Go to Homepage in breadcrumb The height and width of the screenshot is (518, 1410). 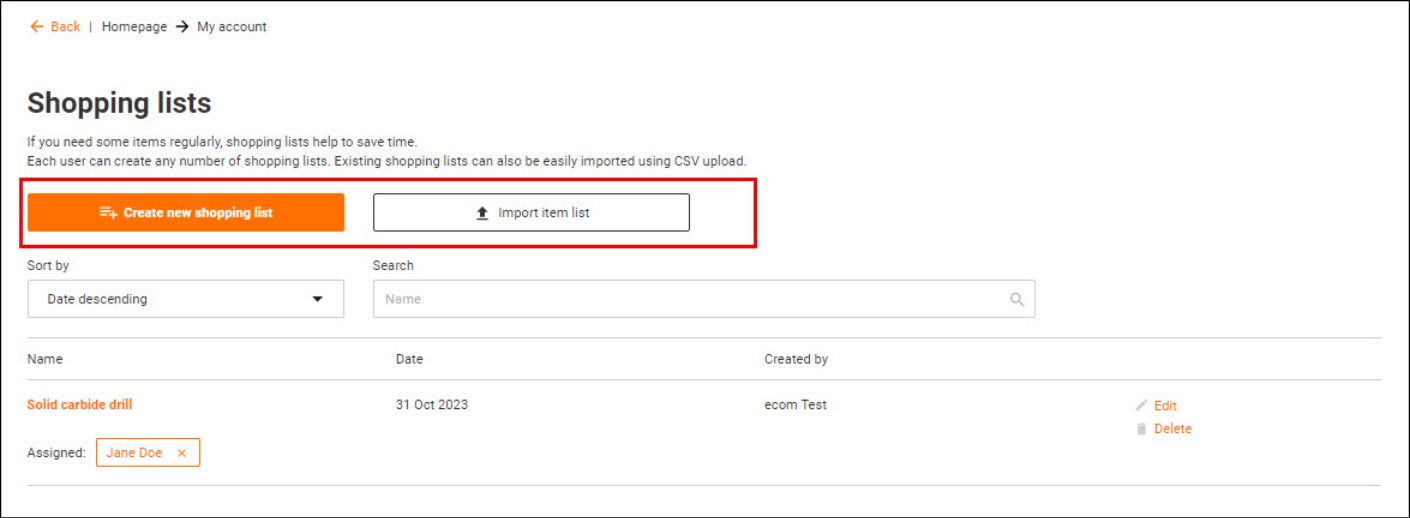coord(134,27)
